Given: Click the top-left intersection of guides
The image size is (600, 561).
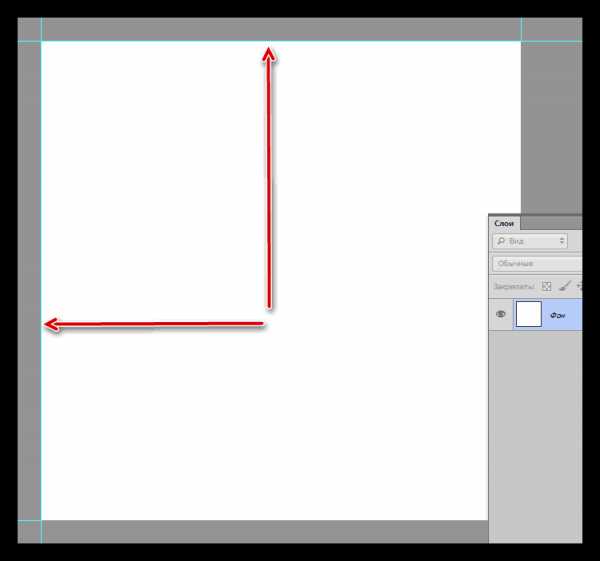Looking at the screenshot, I should point(41,41).
